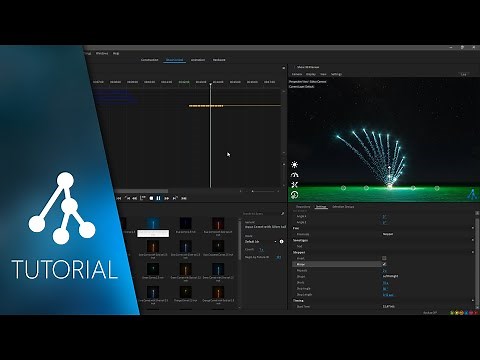Jump to the start of the timeline
Viewport: 480px width, 360px height.
point(119,198)
